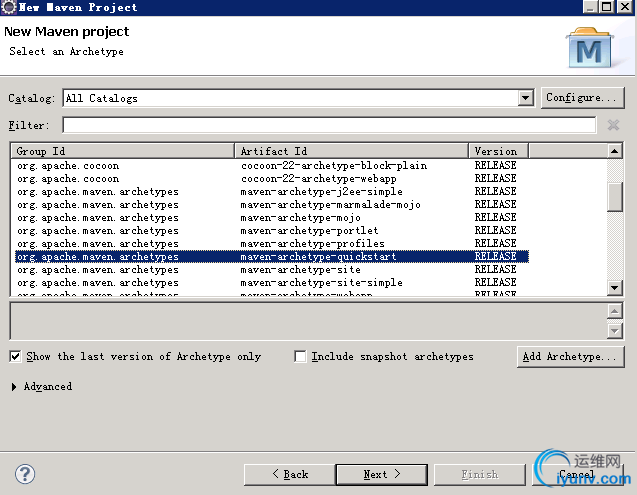Select cocoon-22-archetype-block-plain row
637x495 pixels.
coord(272,165)
